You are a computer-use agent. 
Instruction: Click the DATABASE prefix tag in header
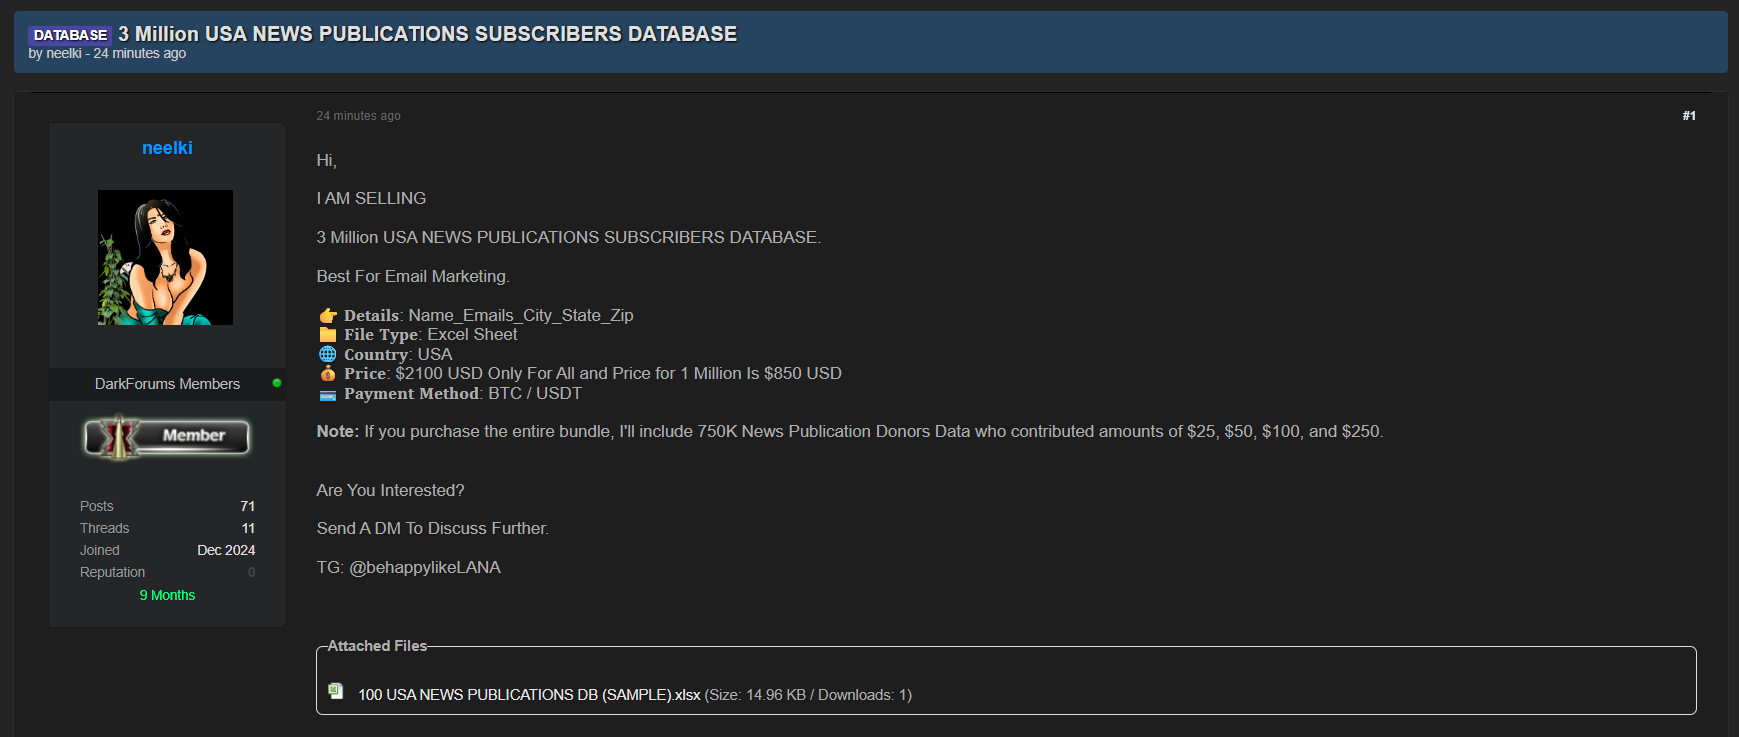70,35
